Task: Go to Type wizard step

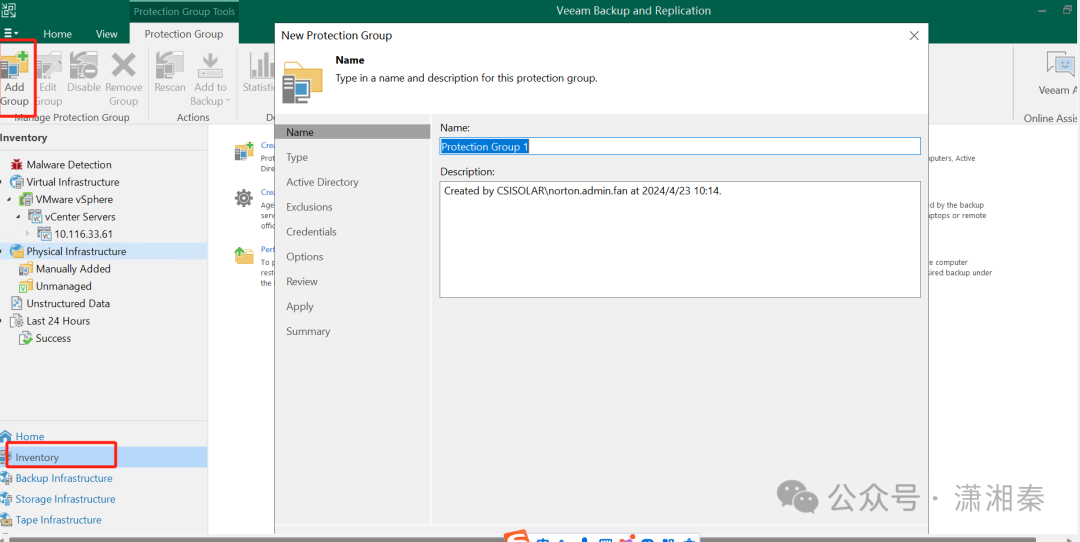Action: pos(297,157)
